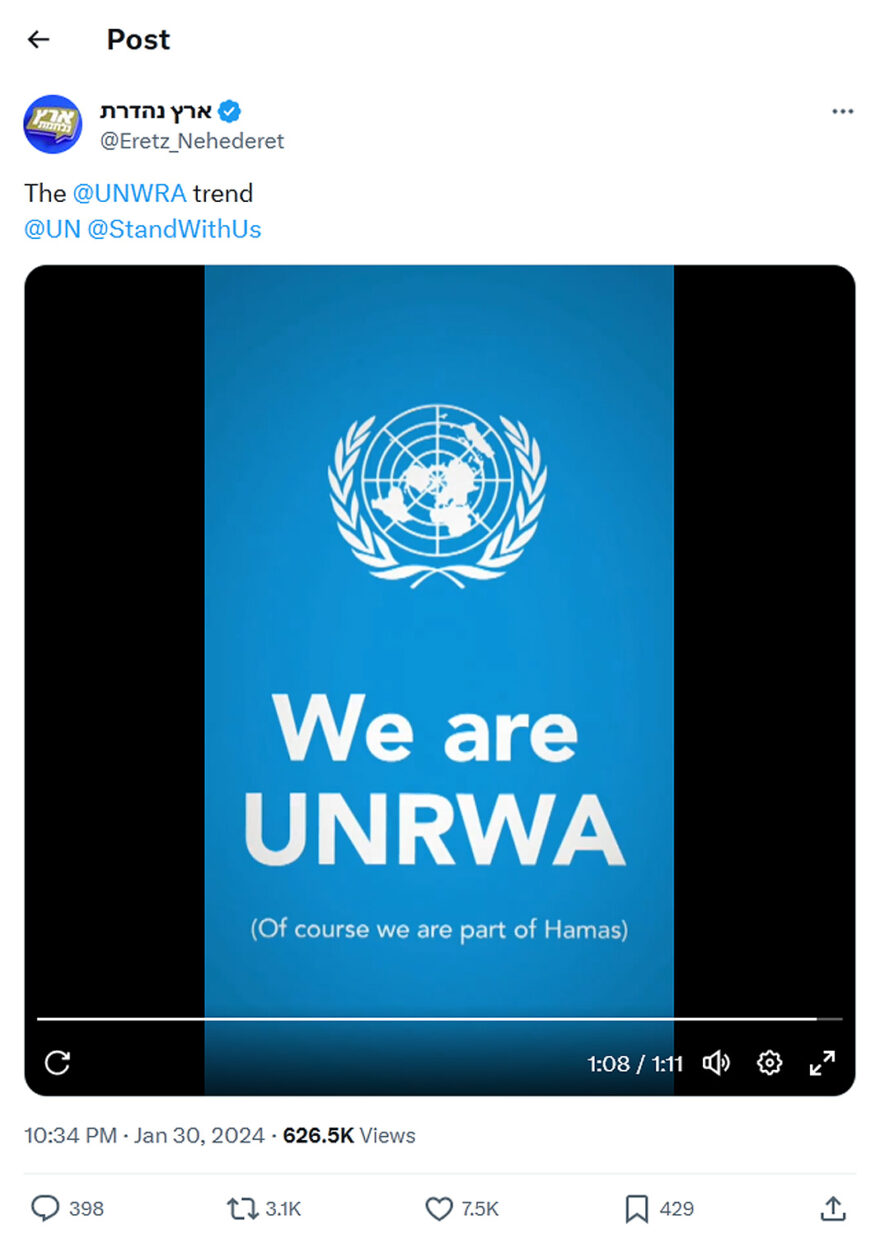Replay the video with the replay icon
Image resolution: width=880 pixels, height=1243 pixels.
(x=58, y=1062)
